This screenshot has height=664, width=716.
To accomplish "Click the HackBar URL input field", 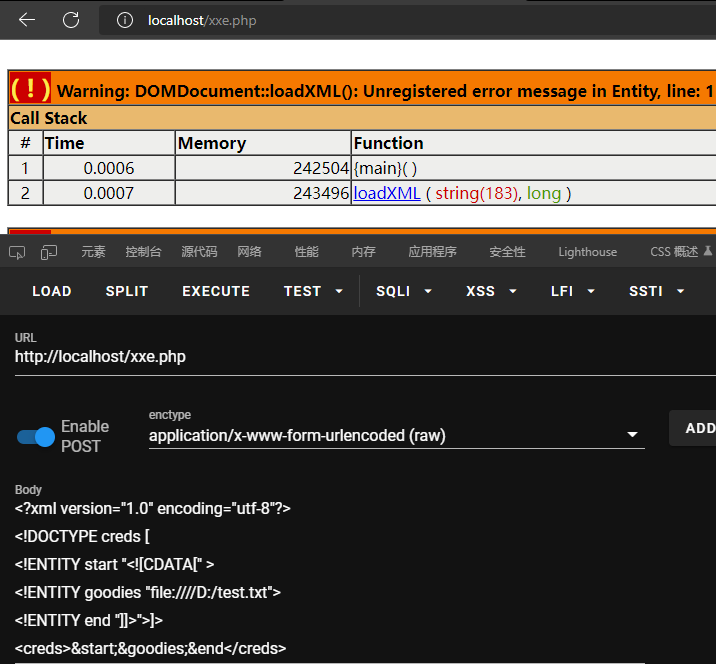I will [365, 357].
